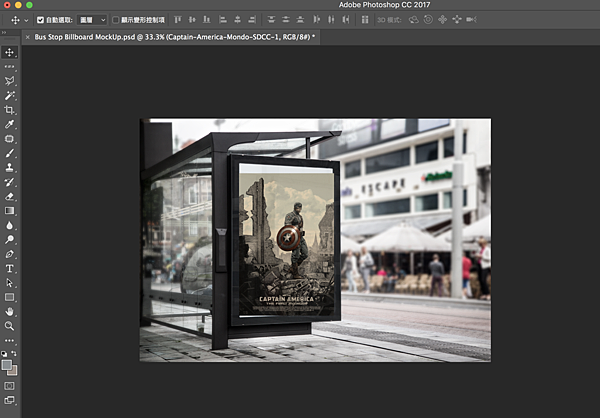Enable the 顯示變形控制項 checkbox
The image size is (600, 418).
coord(115,19)
